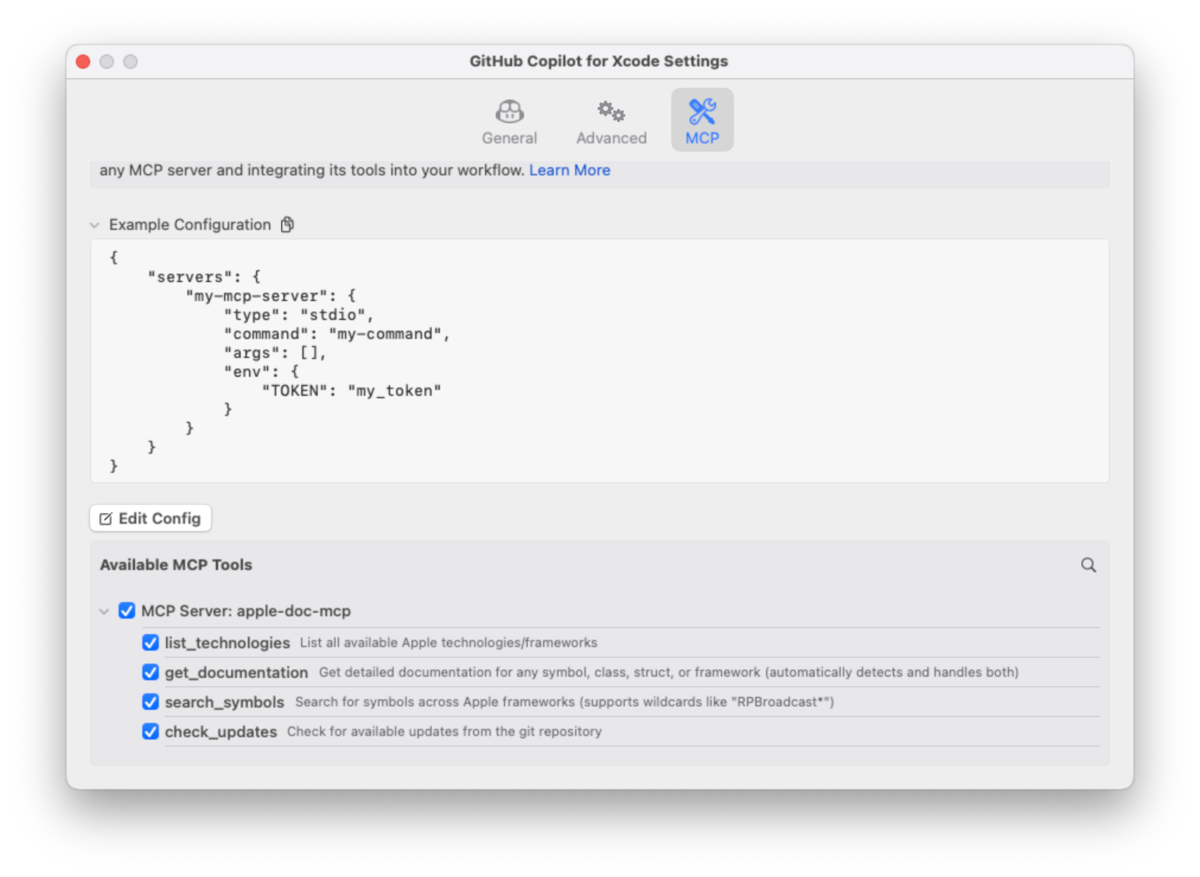Toggle the MCP Server apple-doc-mcp checkbox

127,611
